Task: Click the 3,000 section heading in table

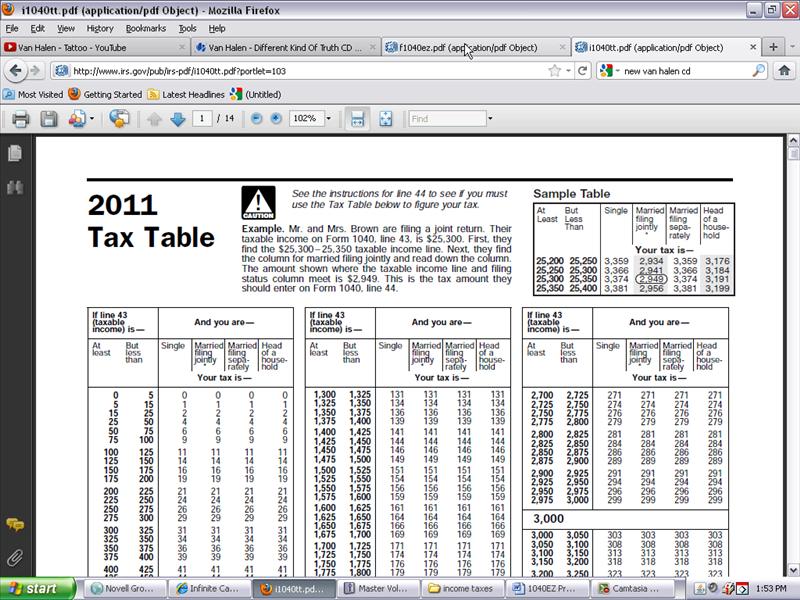Action: pyautogui.click(x=548, y=519)
